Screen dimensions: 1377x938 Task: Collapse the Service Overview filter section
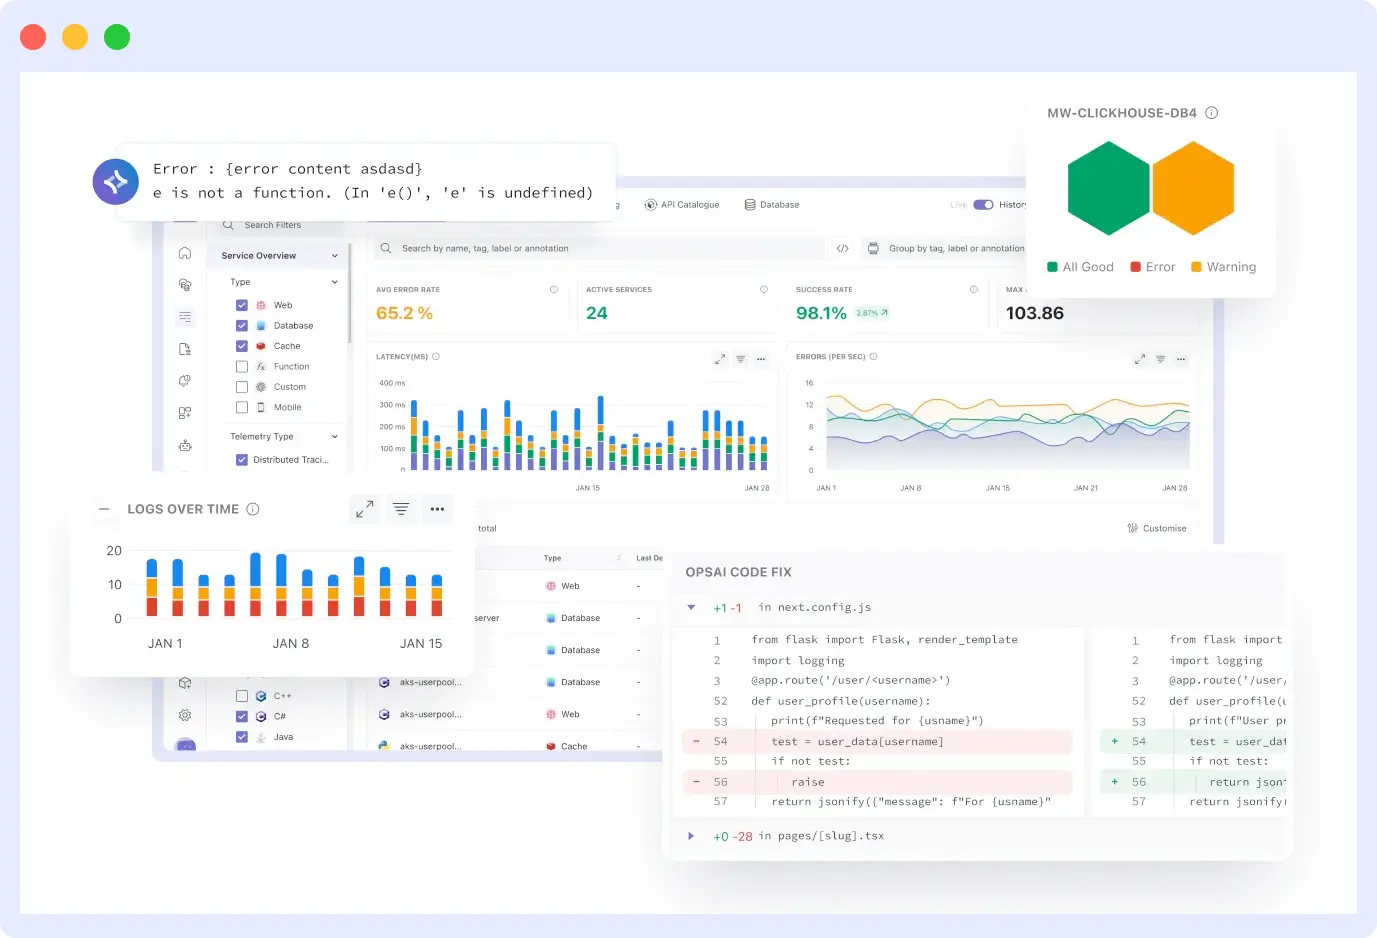point(333,255)
